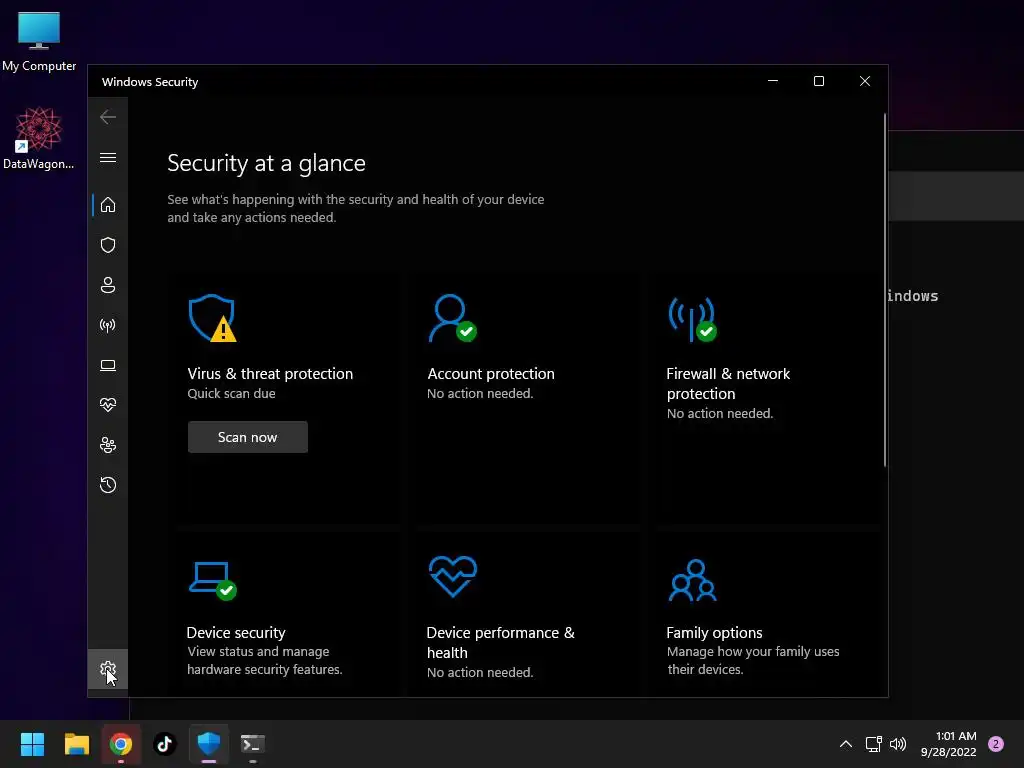This screenshot has width=1024, height=768.
Task: Open Settings gear in Windows Security sidebar
Action: (x=108, y=669)
